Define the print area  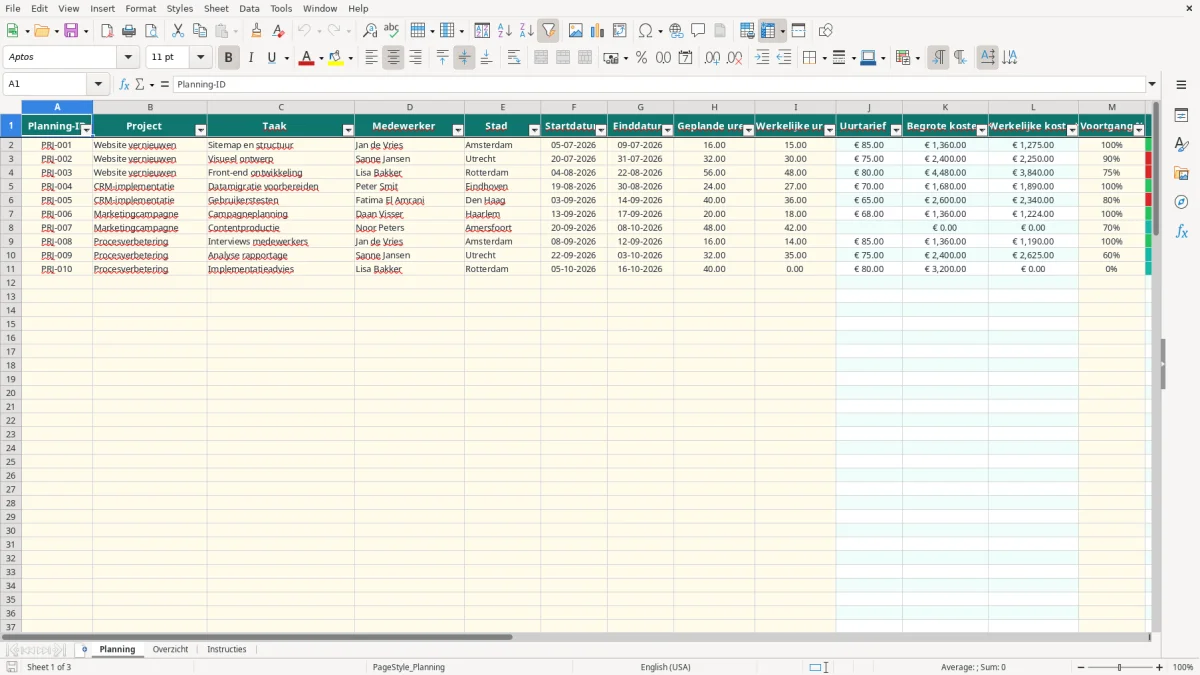(x=747, y=31)
